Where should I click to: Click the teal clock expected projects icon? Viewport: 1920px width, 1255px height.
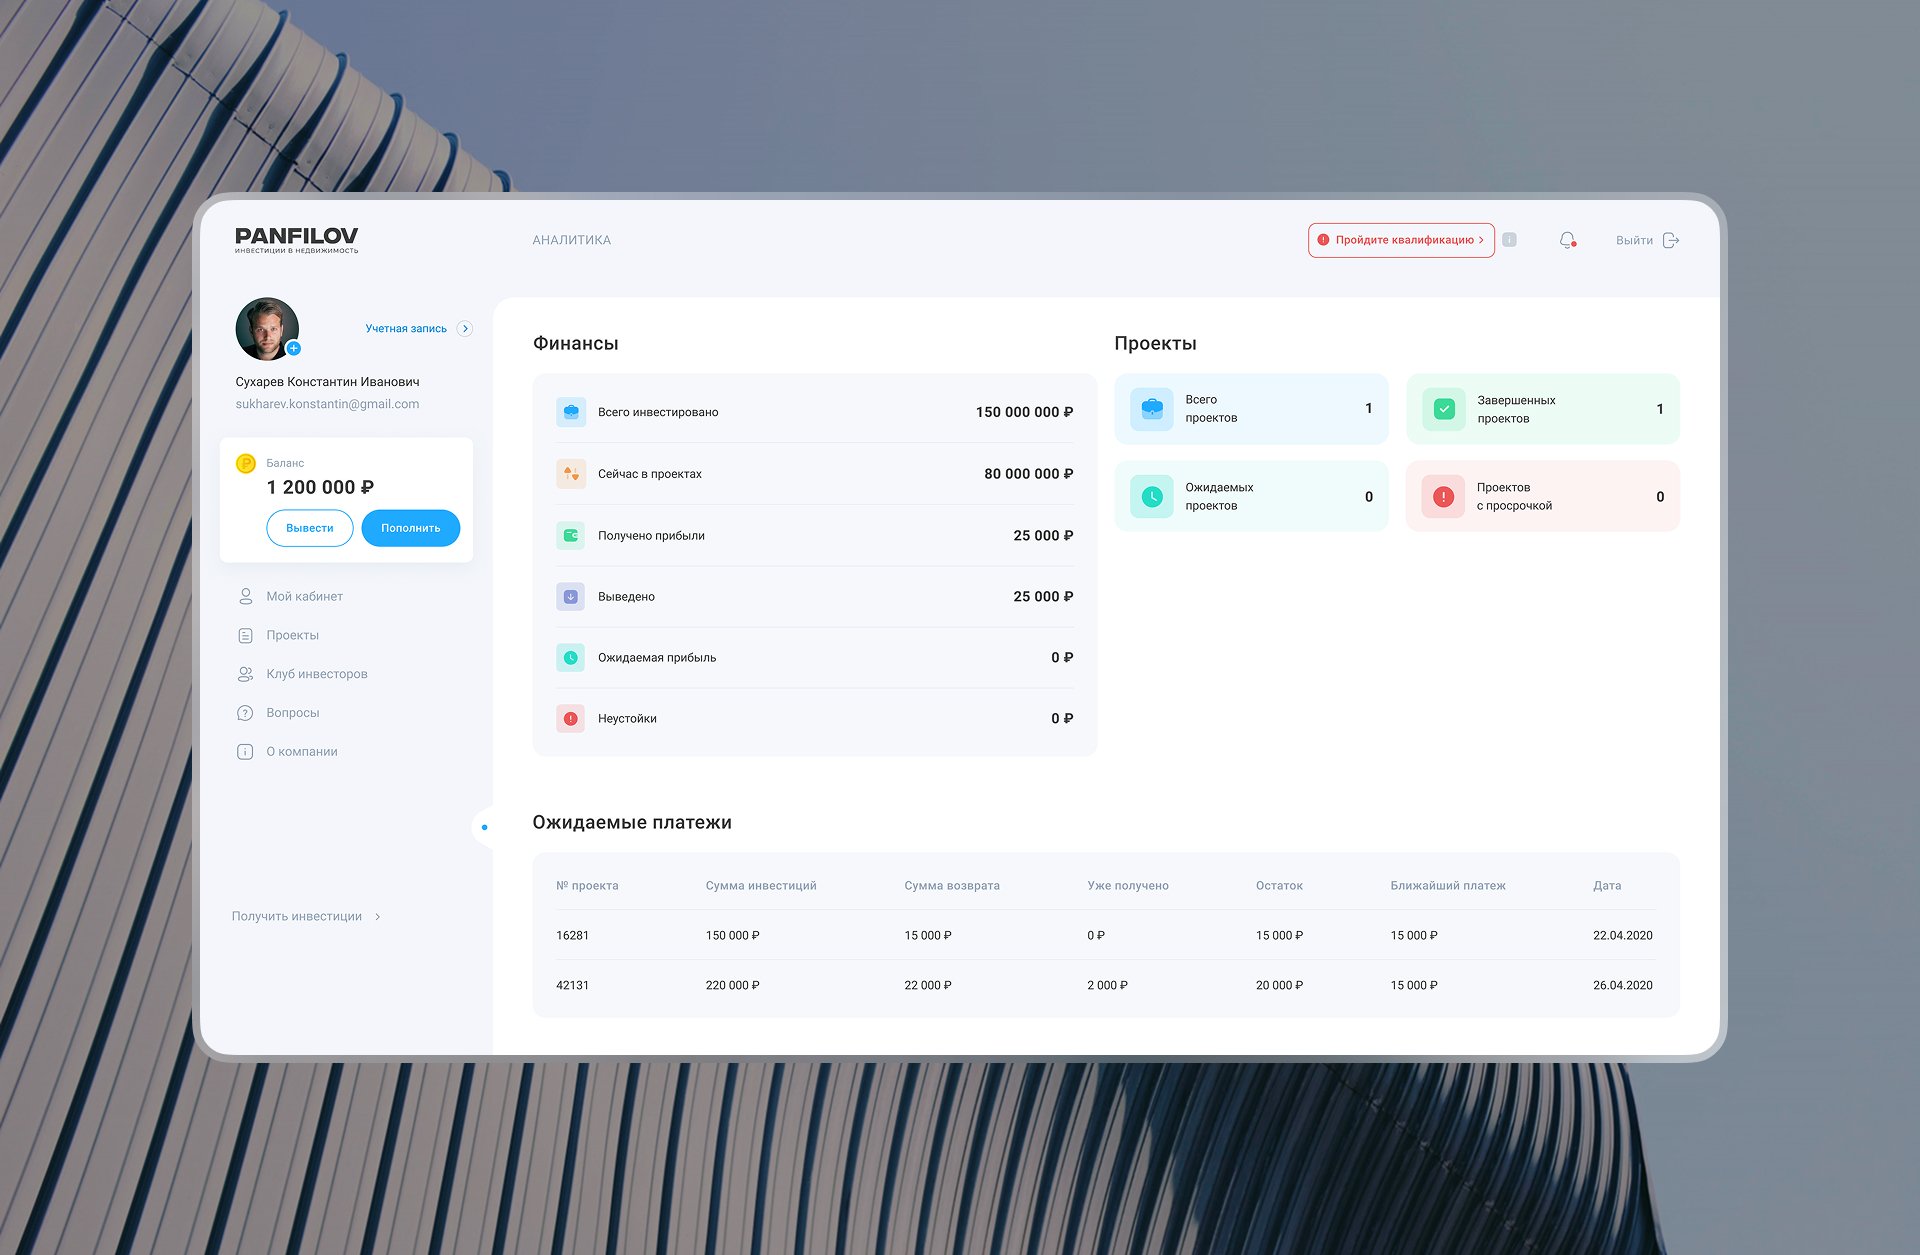coord(1152,496)
